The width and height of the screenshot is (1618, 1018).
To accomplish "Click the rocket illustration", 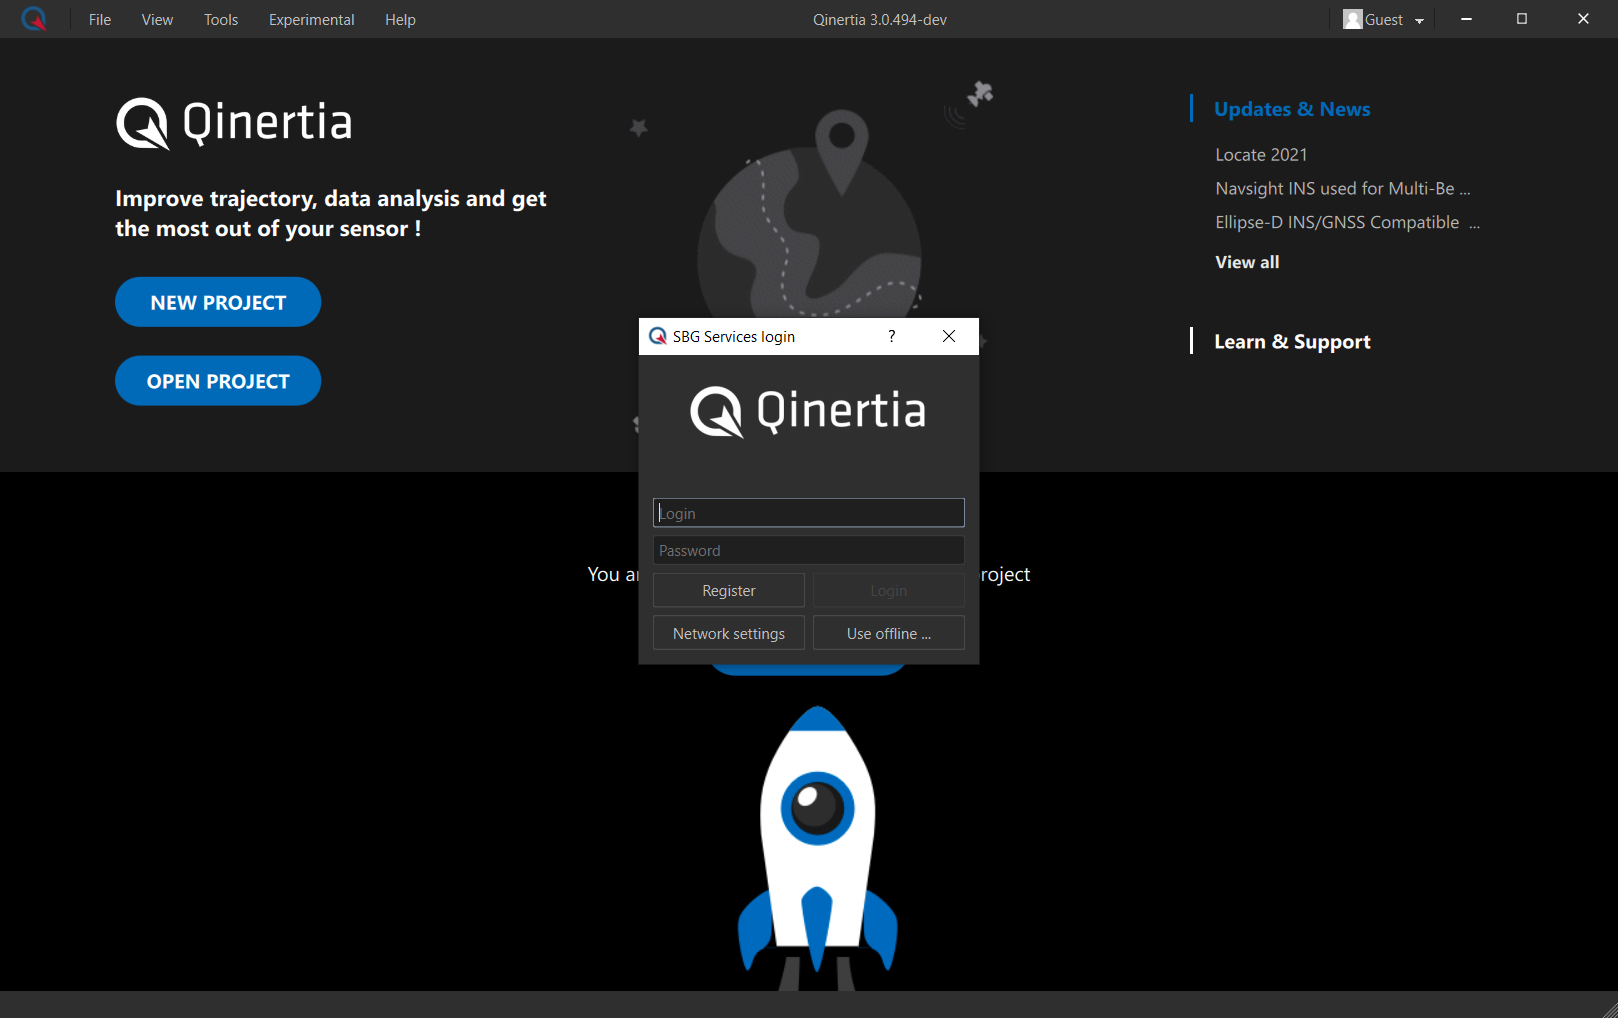I will point(817,848).
